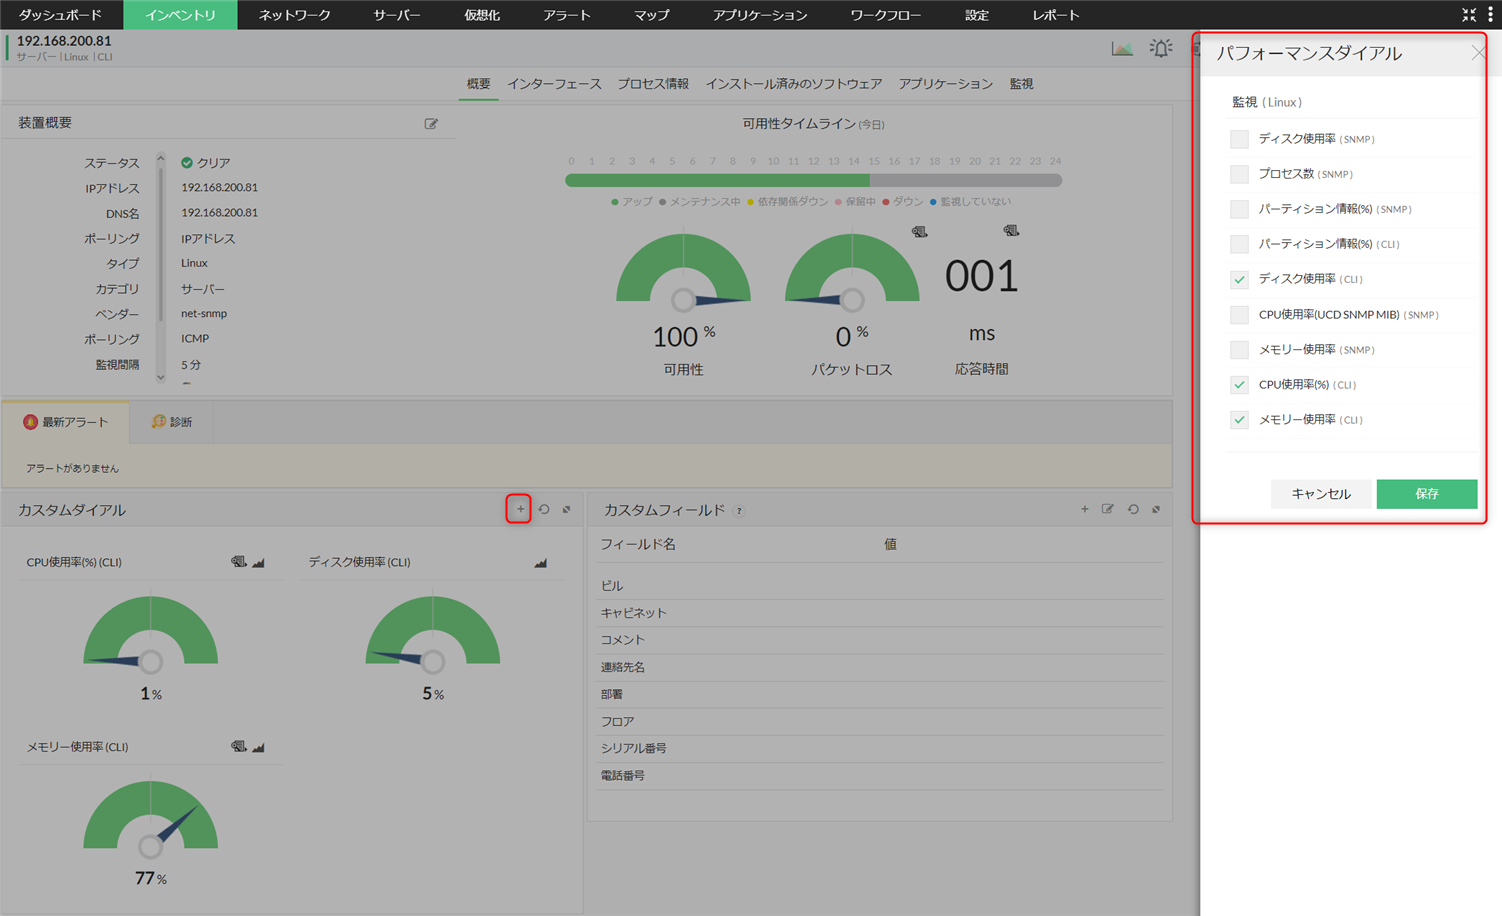Viewport: 1502px width, 916px height.
Task: Open threshold settings icon above 応答時間 value
Action: tap(1011, 231)
